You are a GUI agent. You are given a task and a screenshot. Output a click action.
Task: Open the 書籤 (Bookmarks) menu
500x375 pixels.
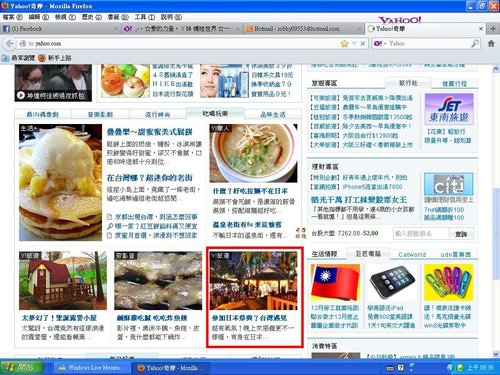(118, 17)
